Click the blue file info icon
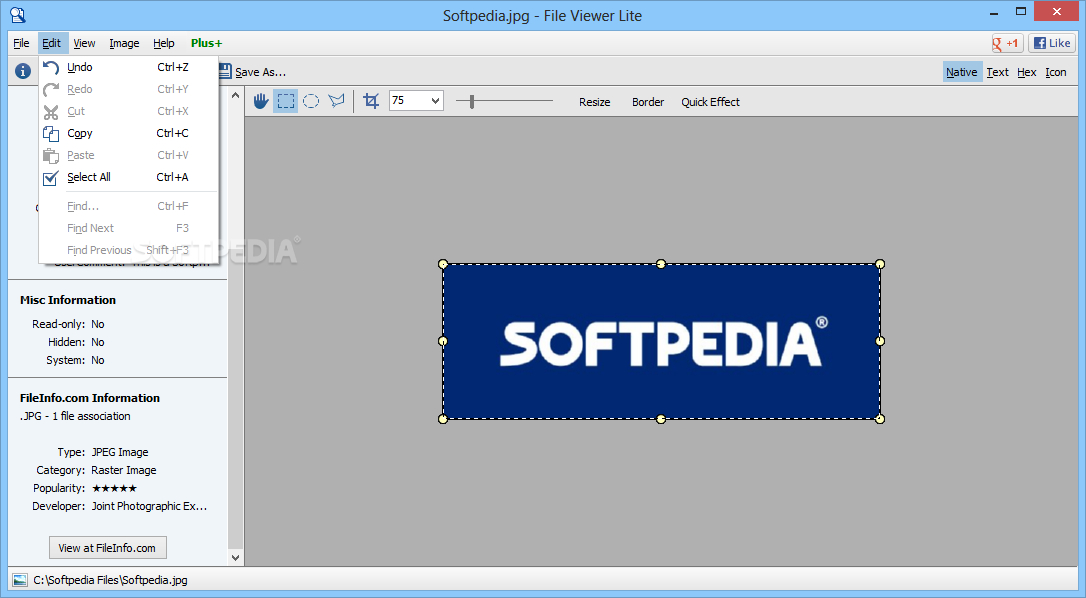The height and width of the screenshot is (598, 1086). (23, 71)
